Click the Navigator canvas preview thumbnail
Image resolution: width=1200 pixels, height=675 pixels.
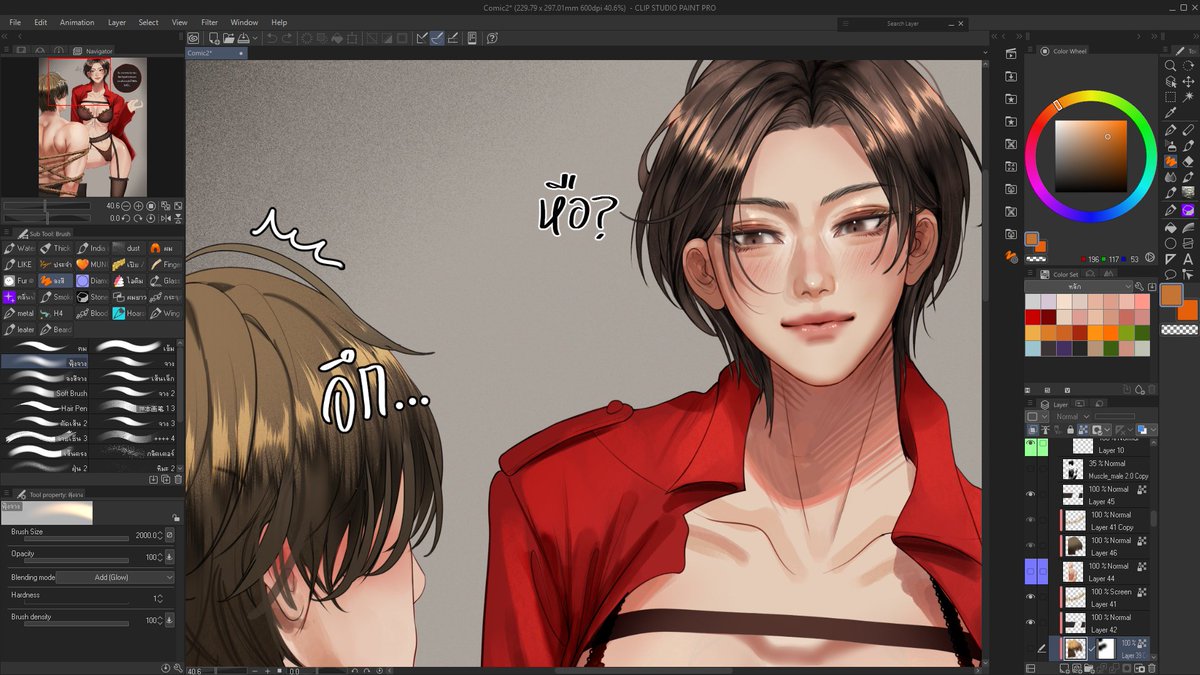(x=93, y=127)
